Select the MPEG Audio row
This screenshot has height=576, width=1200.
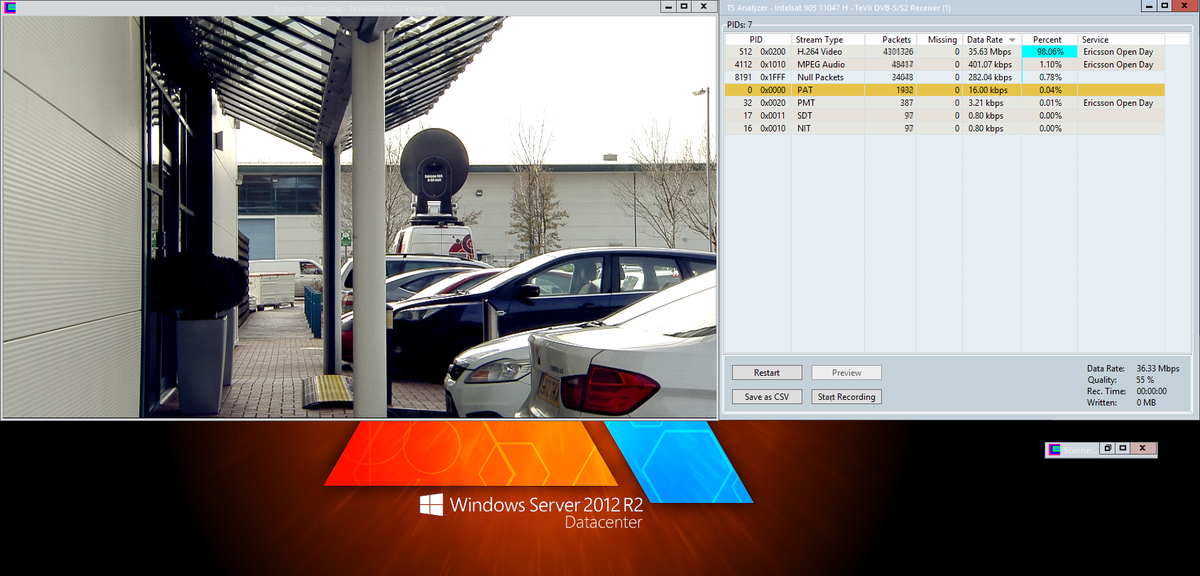tap(945, 64)
